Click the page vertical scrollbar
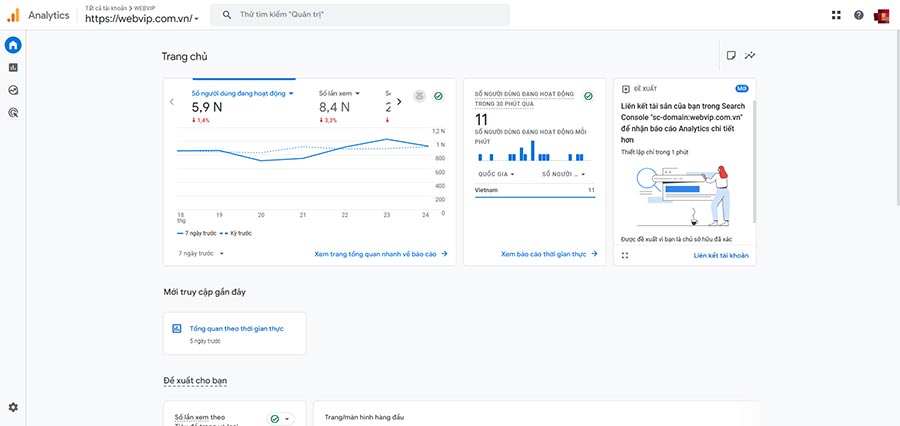900x426 pixels. (898, 118)
